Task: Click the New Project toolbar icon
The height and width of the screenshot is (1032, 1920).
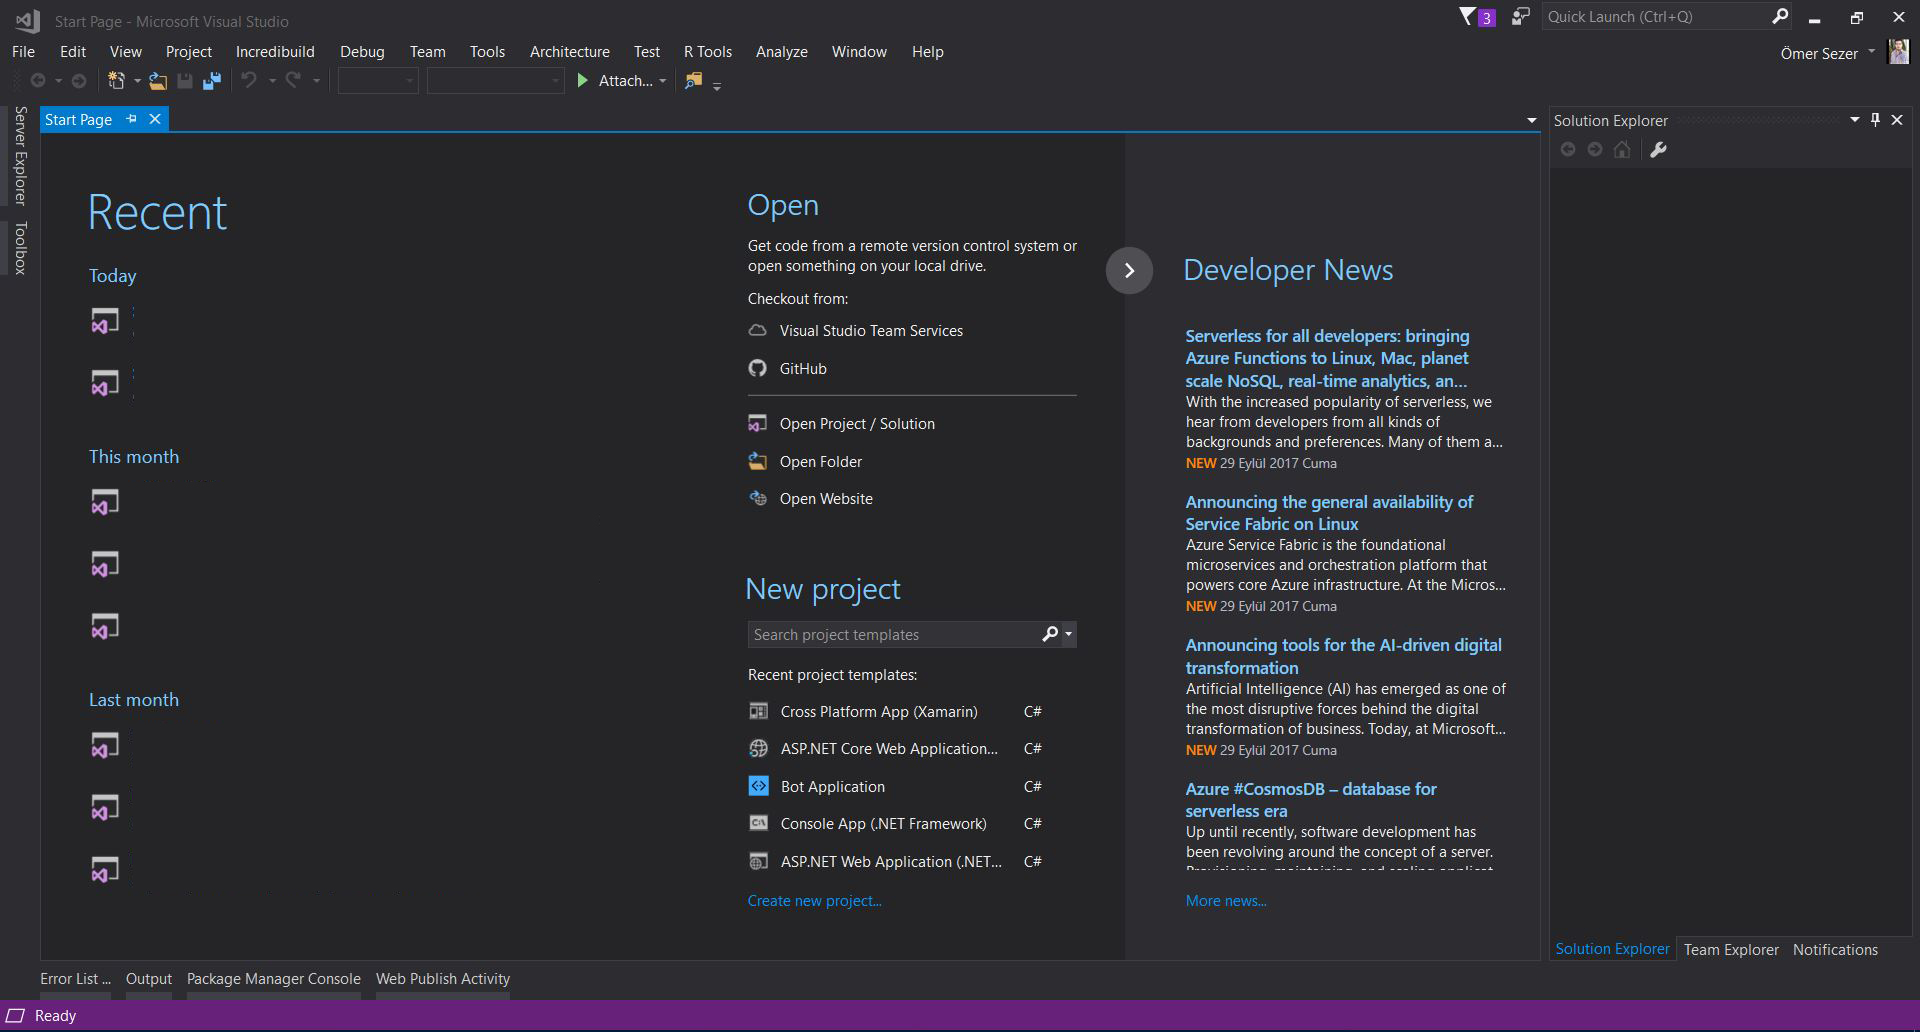Action: 117,81
